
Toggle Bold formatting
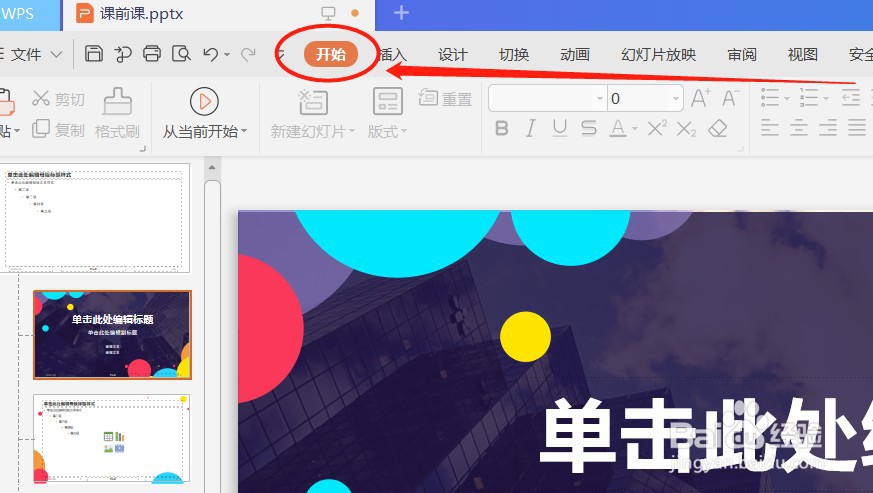[502, 129]
